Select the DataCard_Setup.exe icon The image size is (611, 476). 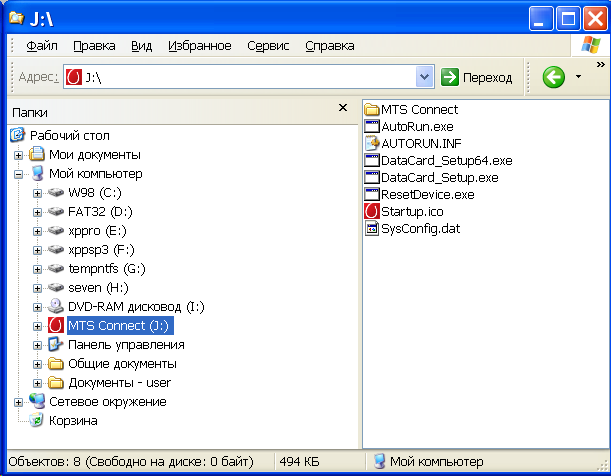tap(372, 177)
